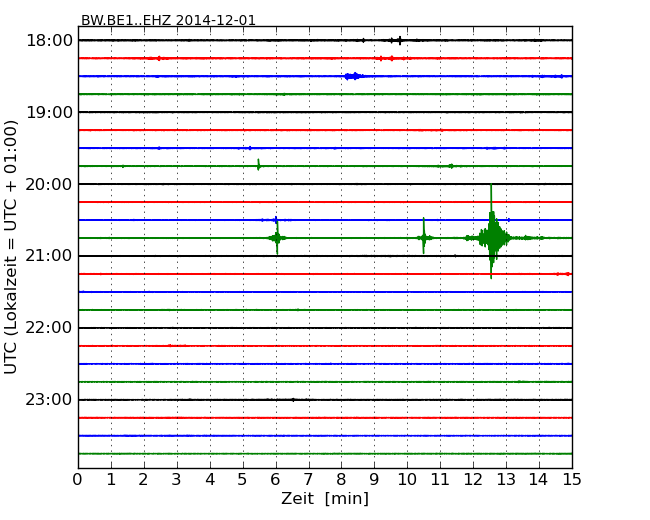Select the 20:00 time label
The height and width of the screenshot is (520, 650).
click(x=49, y=184)
